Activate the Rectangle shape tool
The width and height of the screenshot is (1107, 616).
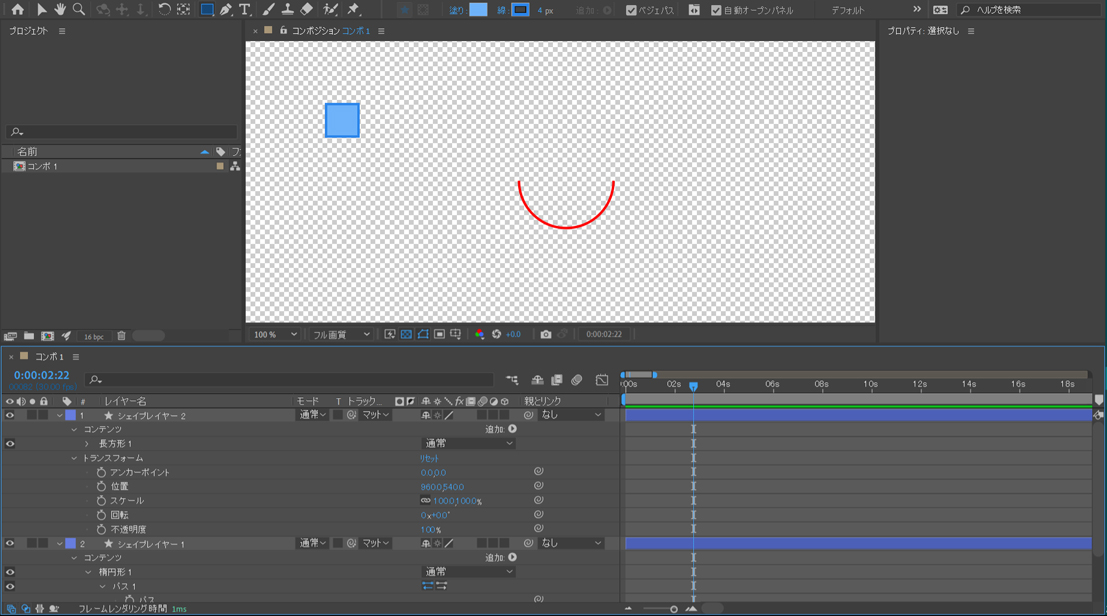206,10
